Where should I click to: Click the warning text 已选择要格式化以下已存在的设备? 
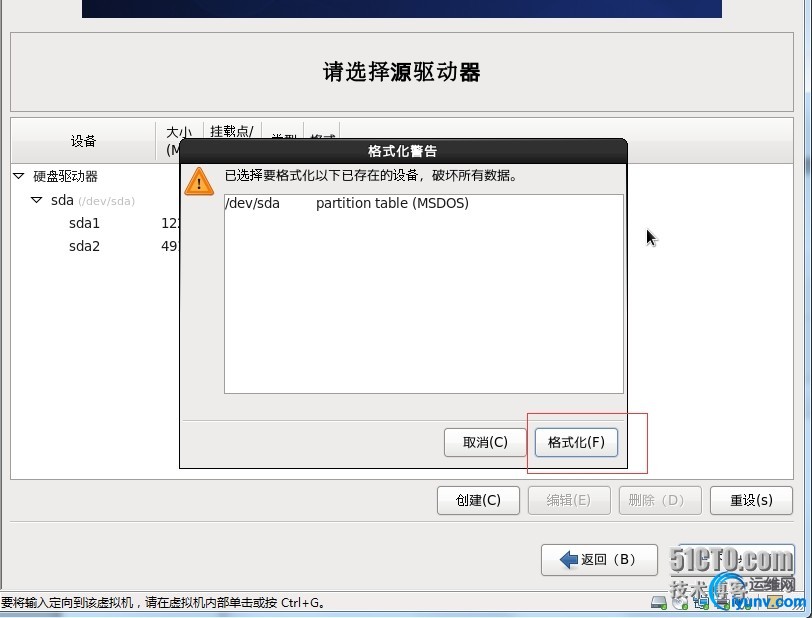(x=321, y=176)
